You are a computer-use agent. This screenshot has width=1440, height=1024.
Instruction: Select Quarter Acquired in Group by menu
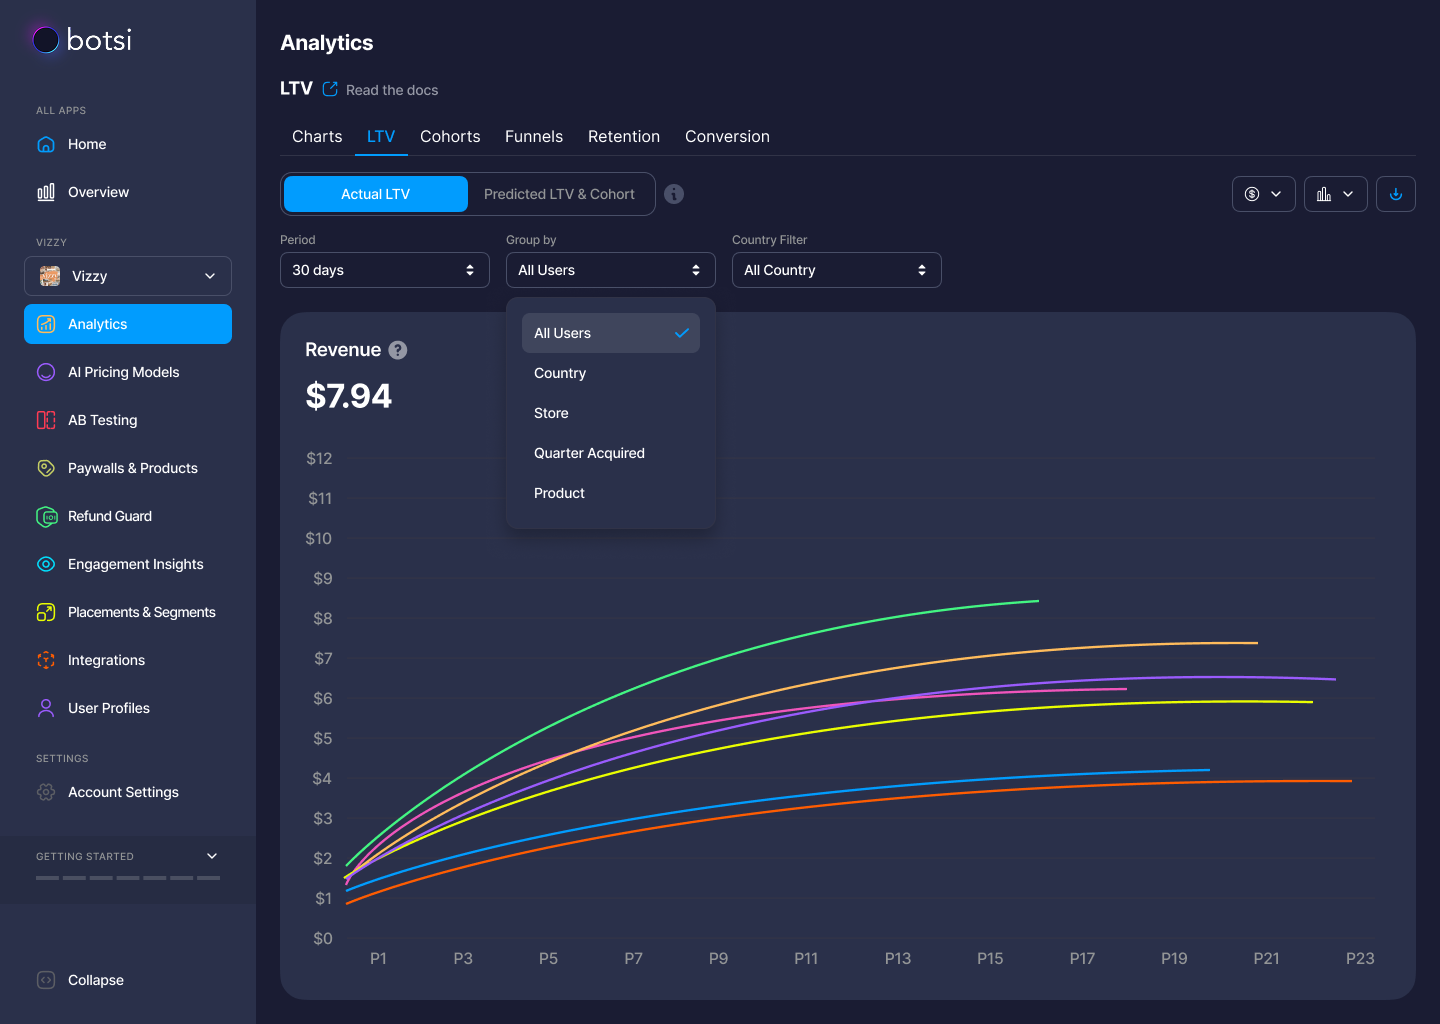pos(589,453)
